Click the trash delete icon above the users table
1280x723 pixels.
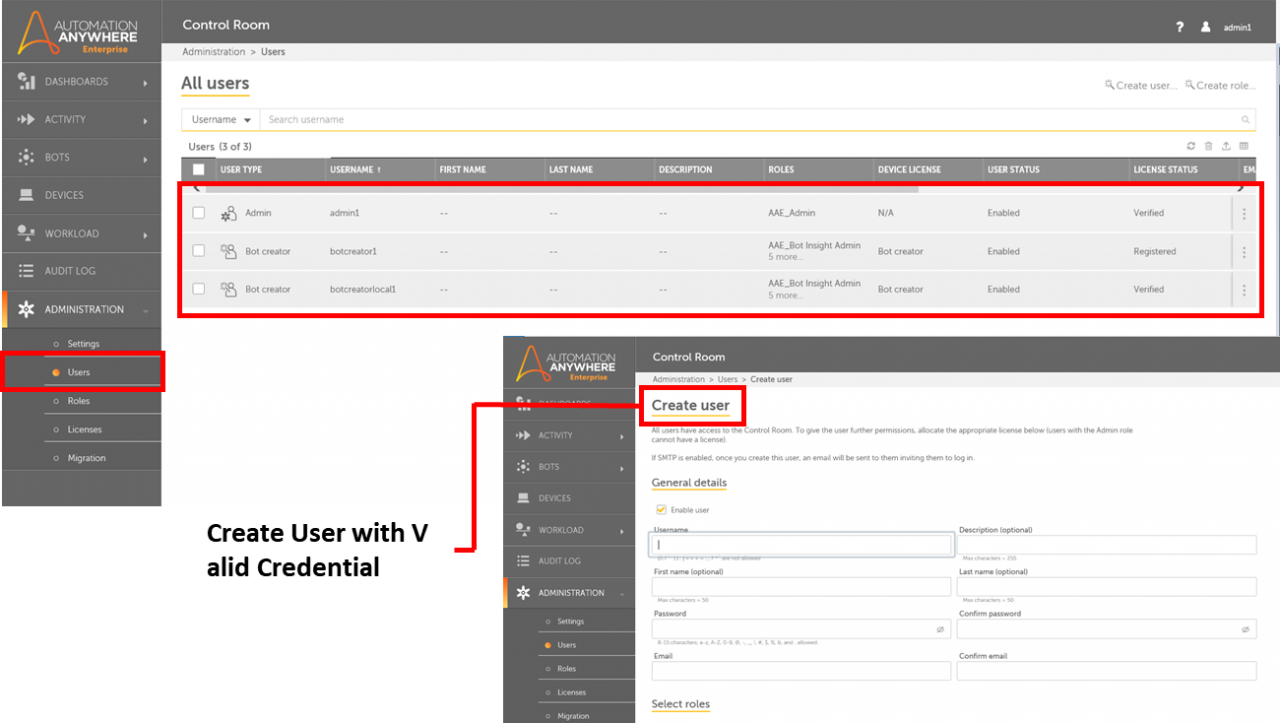click(1208, 147)
